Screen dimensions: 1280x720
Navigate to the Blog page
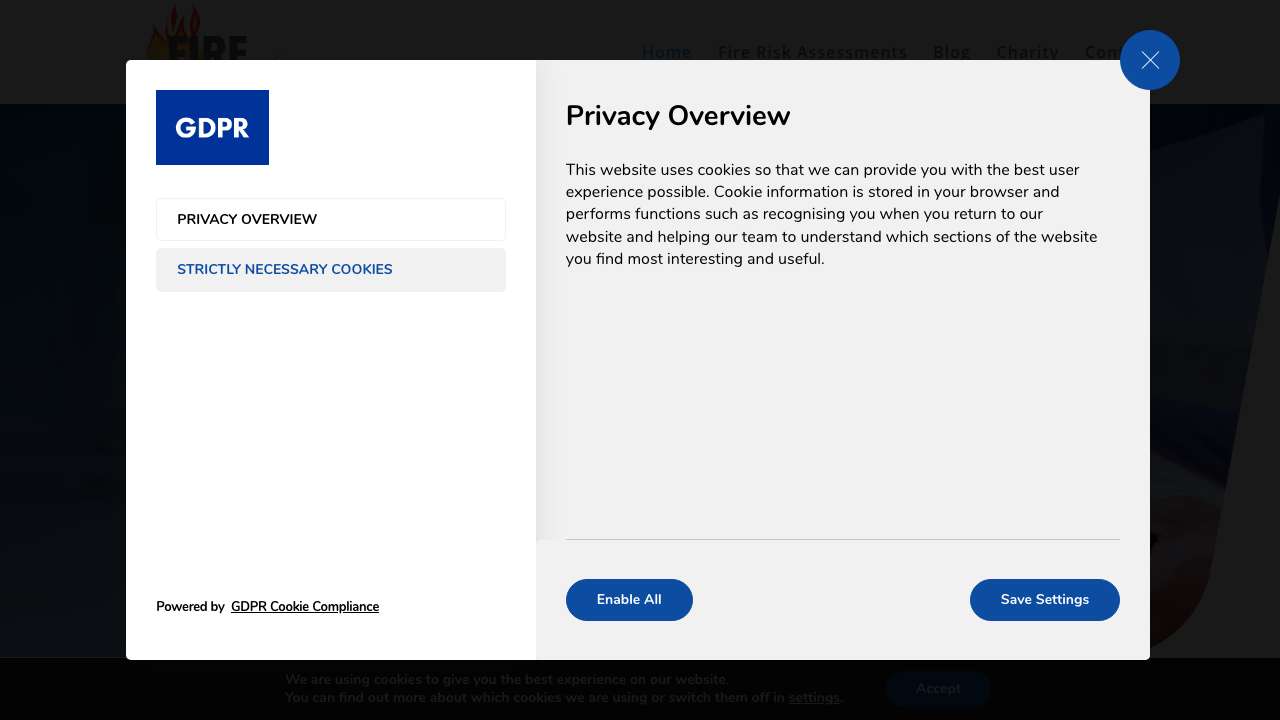951,52
